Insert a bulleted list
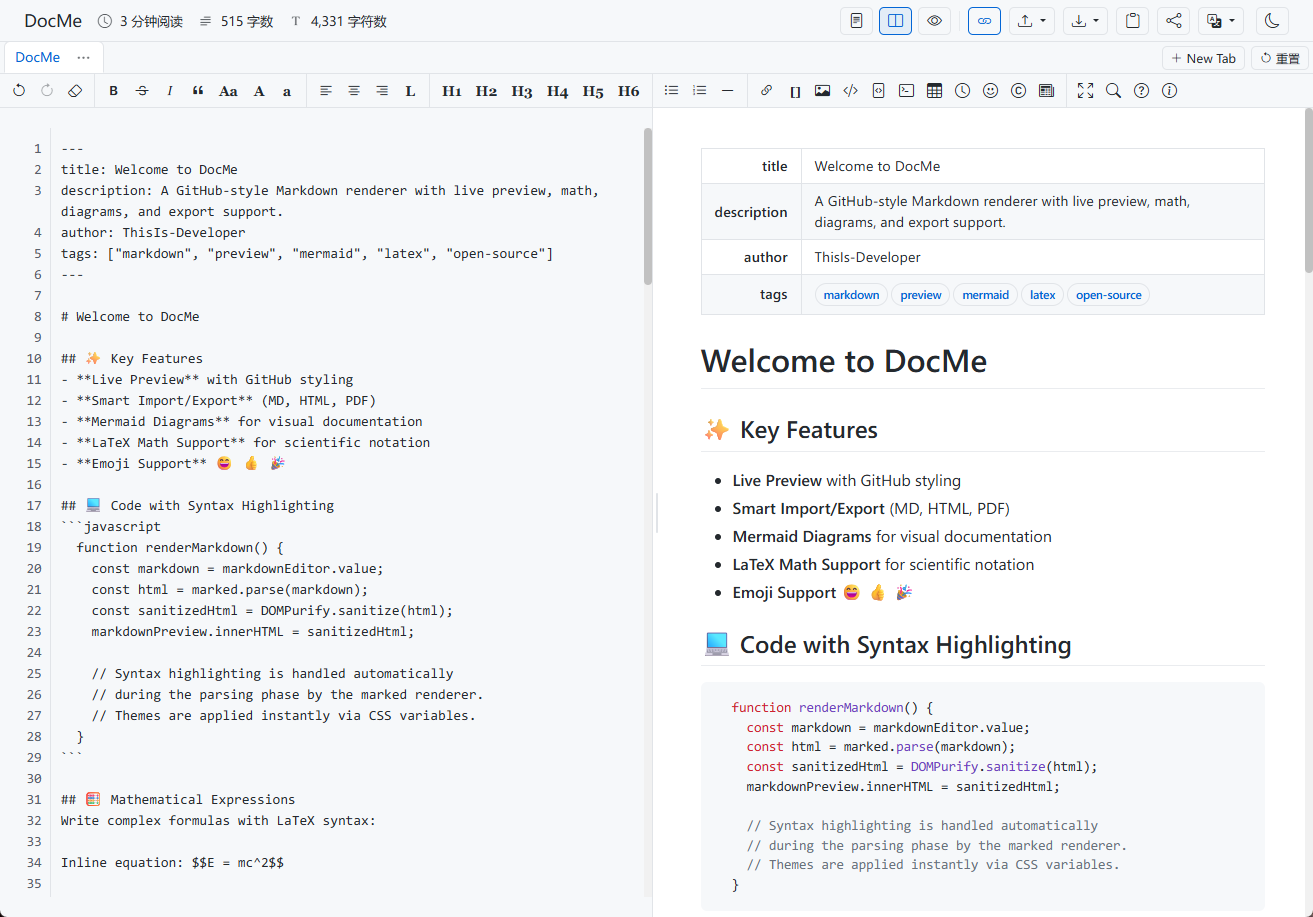Image resolution: width=1313 pixels, height=917 pixels. pos(672,91)
